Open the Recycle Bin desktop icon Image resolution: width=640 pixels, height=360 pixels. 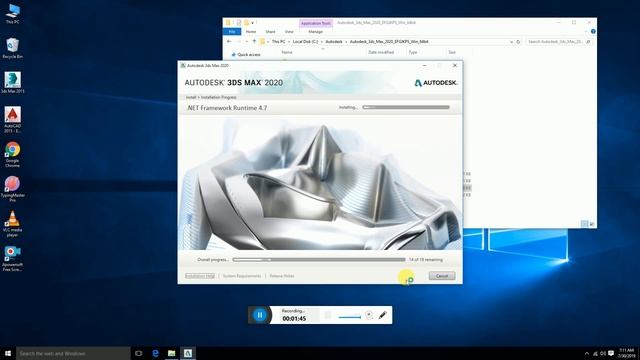point(13,48)
